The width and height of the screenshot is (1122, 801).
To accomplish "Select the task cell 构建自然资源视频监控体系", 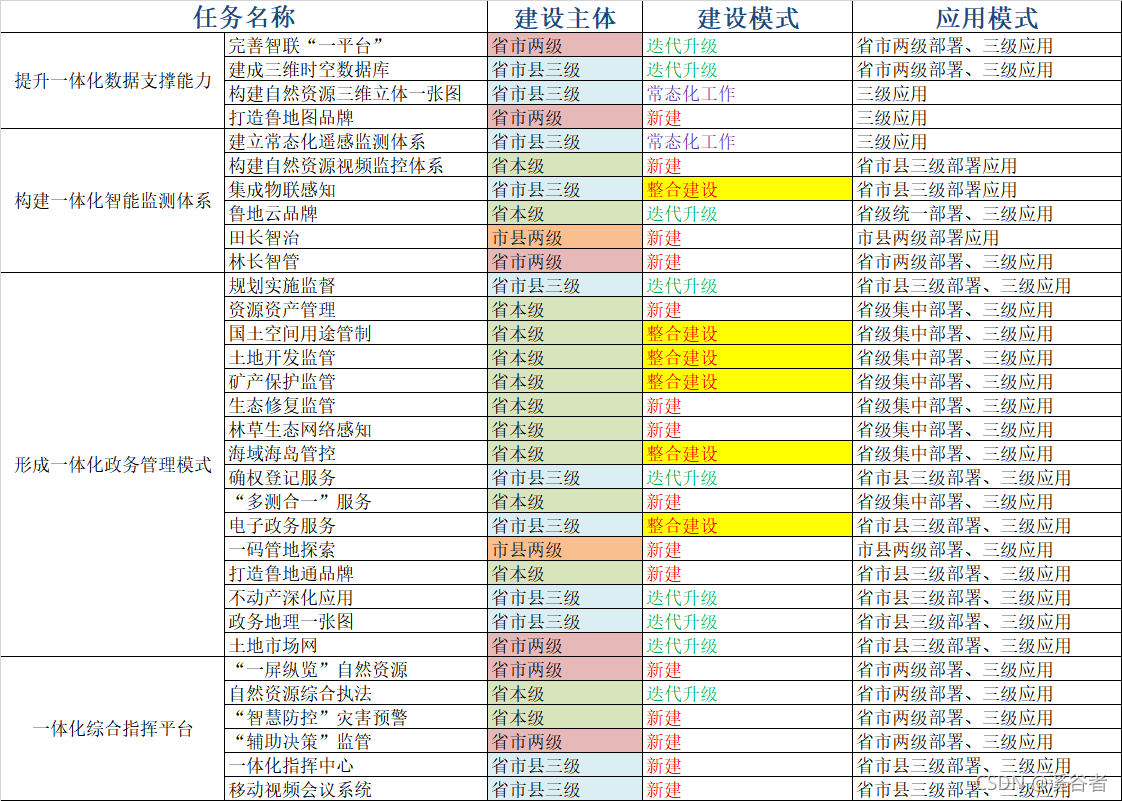I will 356,165.
